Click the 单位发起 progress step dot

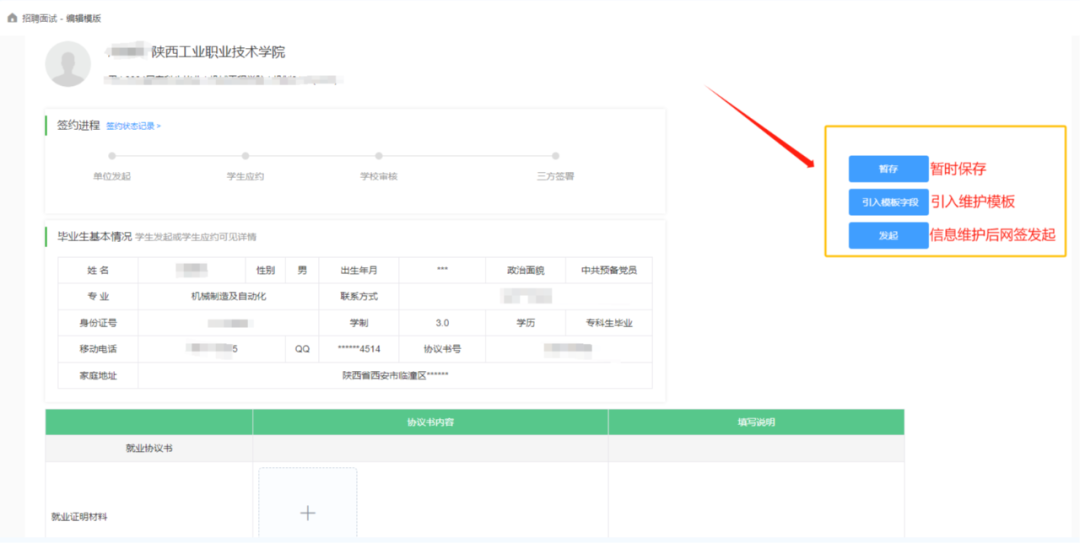click(x=112, y=156)
